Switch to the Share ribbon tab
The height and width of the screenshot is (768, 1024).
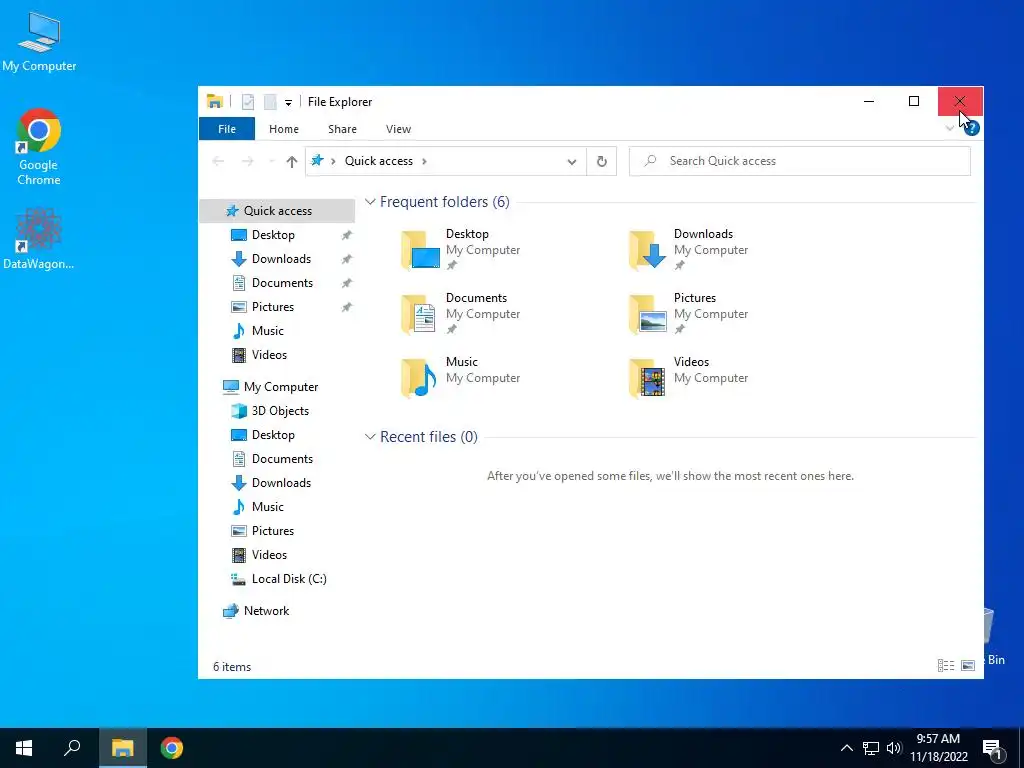pos(342,129)
